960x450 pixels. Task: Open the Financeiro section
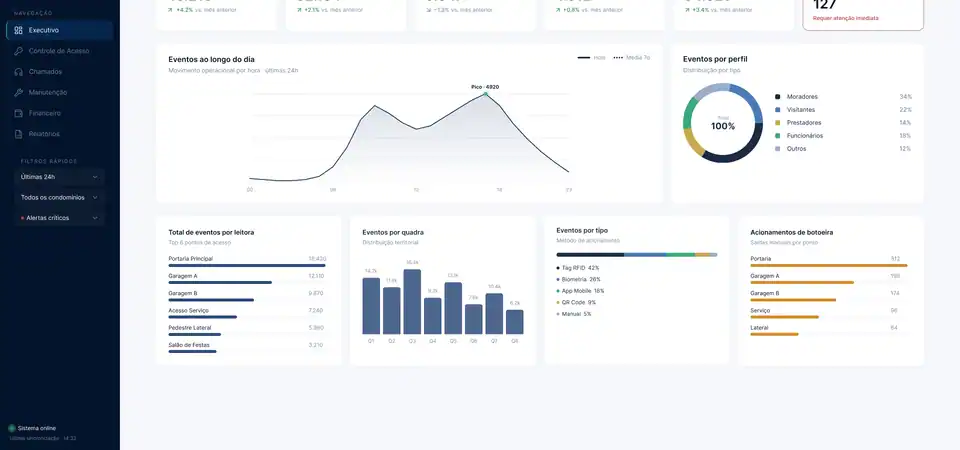point(59,113)
